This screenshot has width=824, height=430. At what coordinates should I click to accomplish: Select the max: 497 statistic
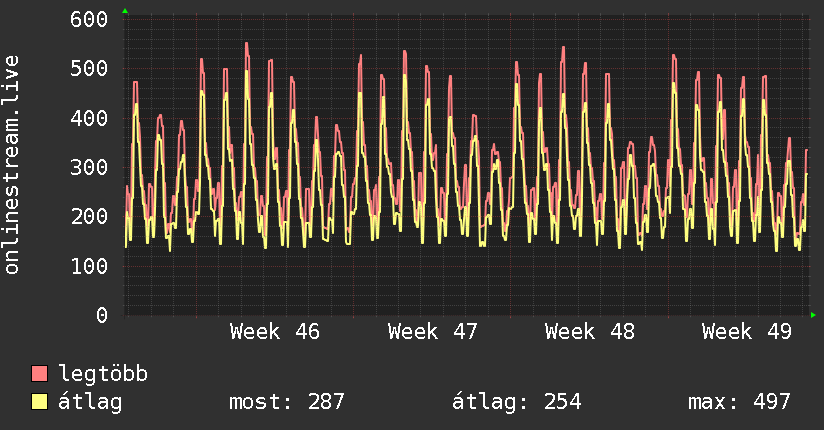click(x=739, y=402)
